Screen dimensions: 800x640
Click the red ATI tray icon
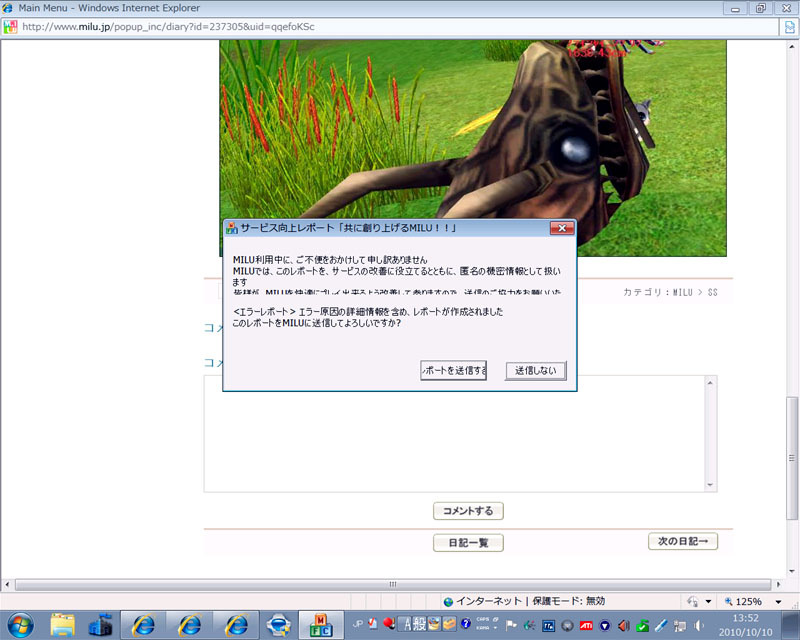tap(585, 626)
